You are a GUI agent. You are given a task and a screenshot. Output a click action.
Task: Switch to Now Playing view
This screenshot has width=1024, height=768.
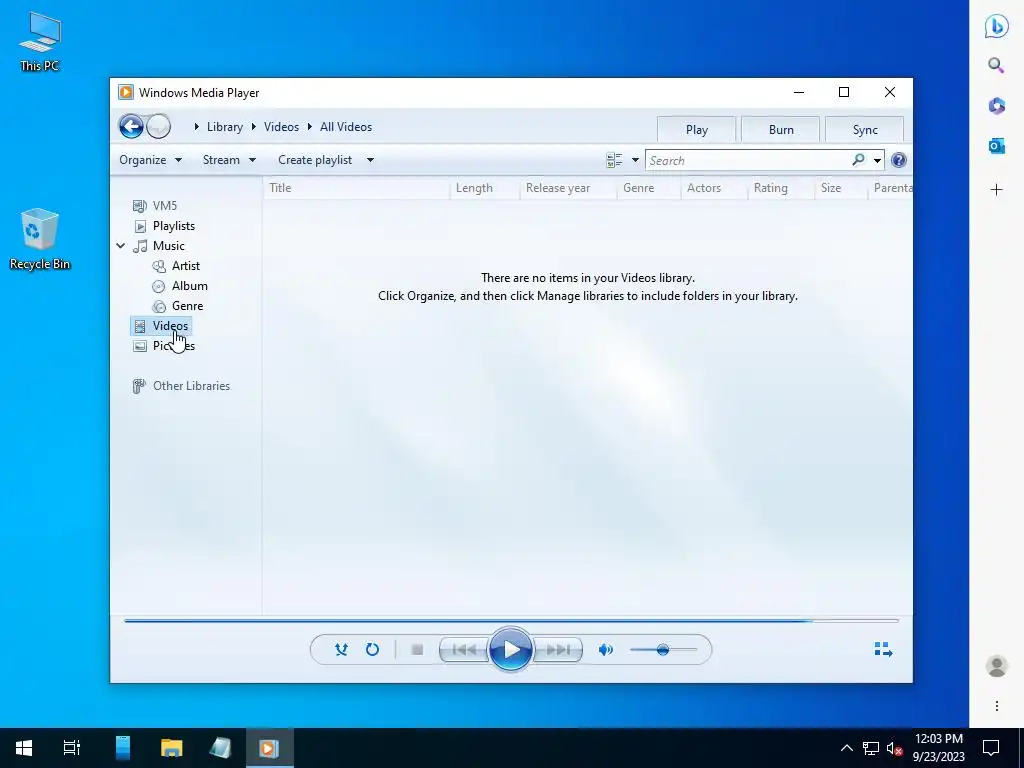point(883,649)
